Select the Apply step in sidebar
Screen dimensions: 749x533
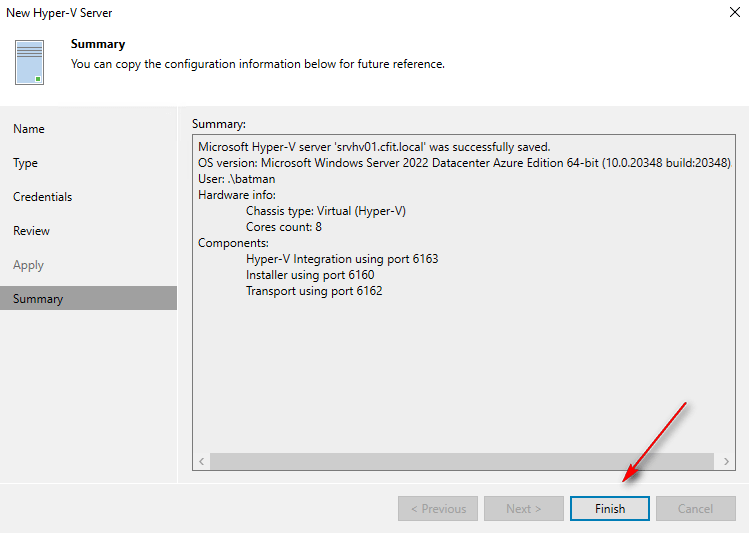pos(29,265)
